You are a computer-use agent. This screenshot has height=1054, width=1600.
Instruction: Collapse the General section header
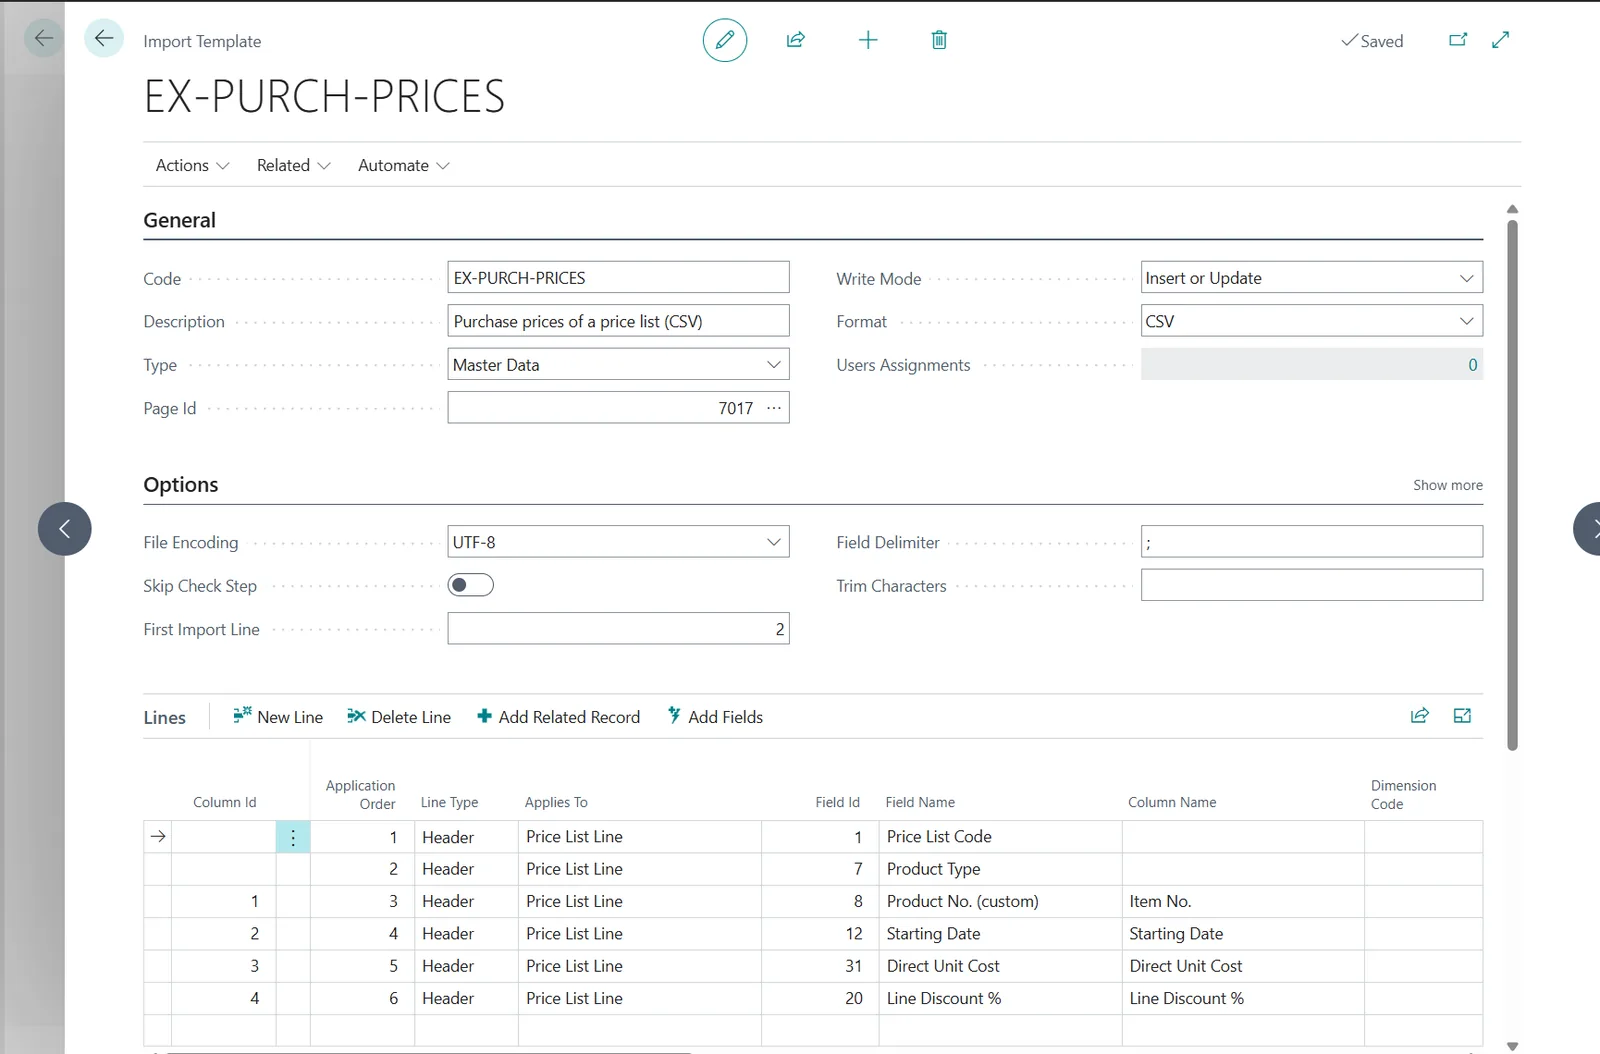(179, 220)
